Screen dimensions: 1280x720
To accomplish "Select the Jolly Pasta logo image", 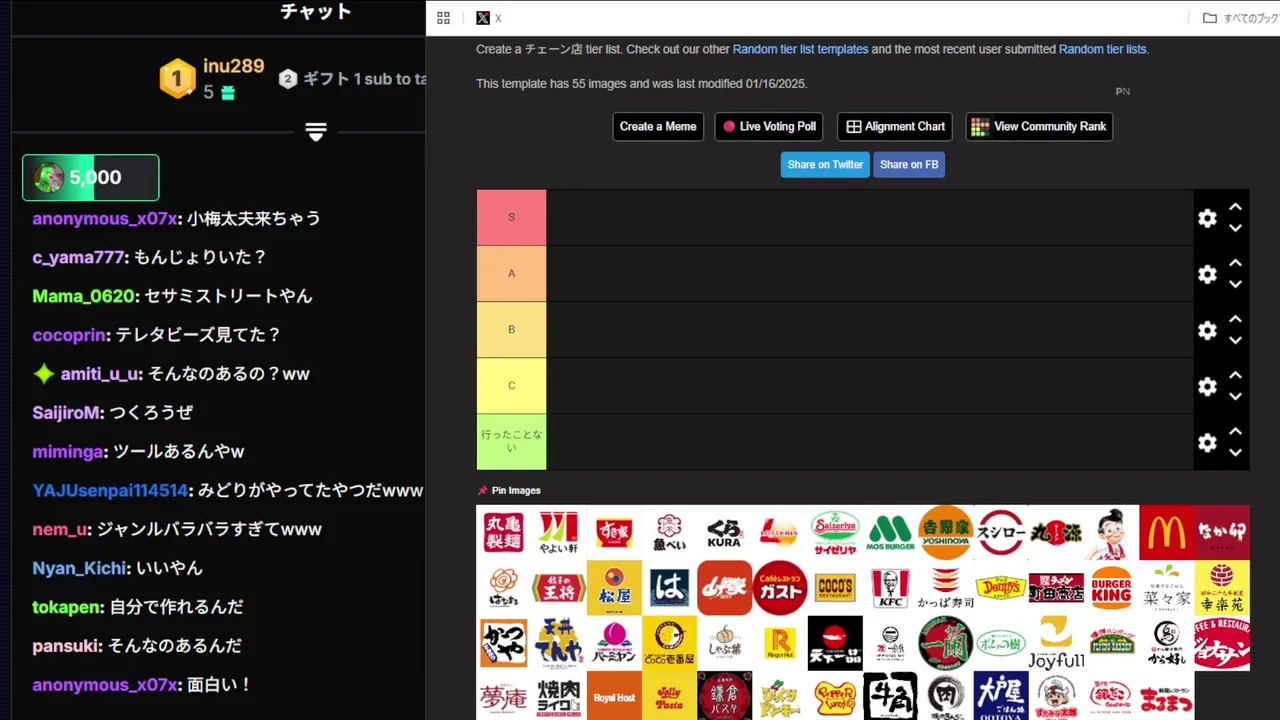I will [x=669, y=696].
